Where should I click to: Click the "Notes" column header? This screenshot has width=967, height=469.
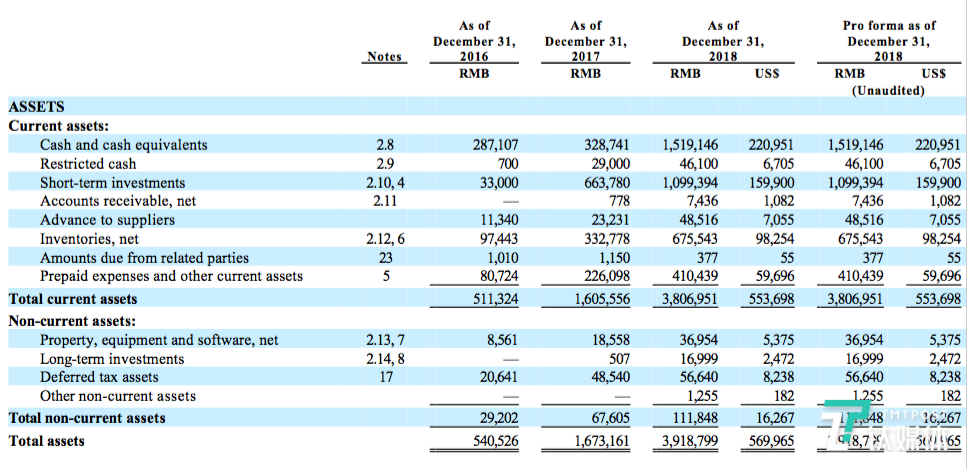(385, 57)
